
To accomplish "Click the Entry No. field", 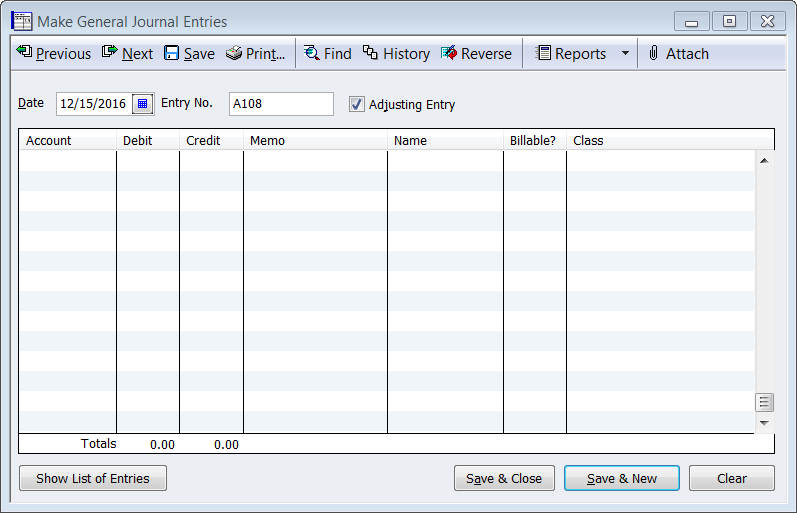I will 281,104.
